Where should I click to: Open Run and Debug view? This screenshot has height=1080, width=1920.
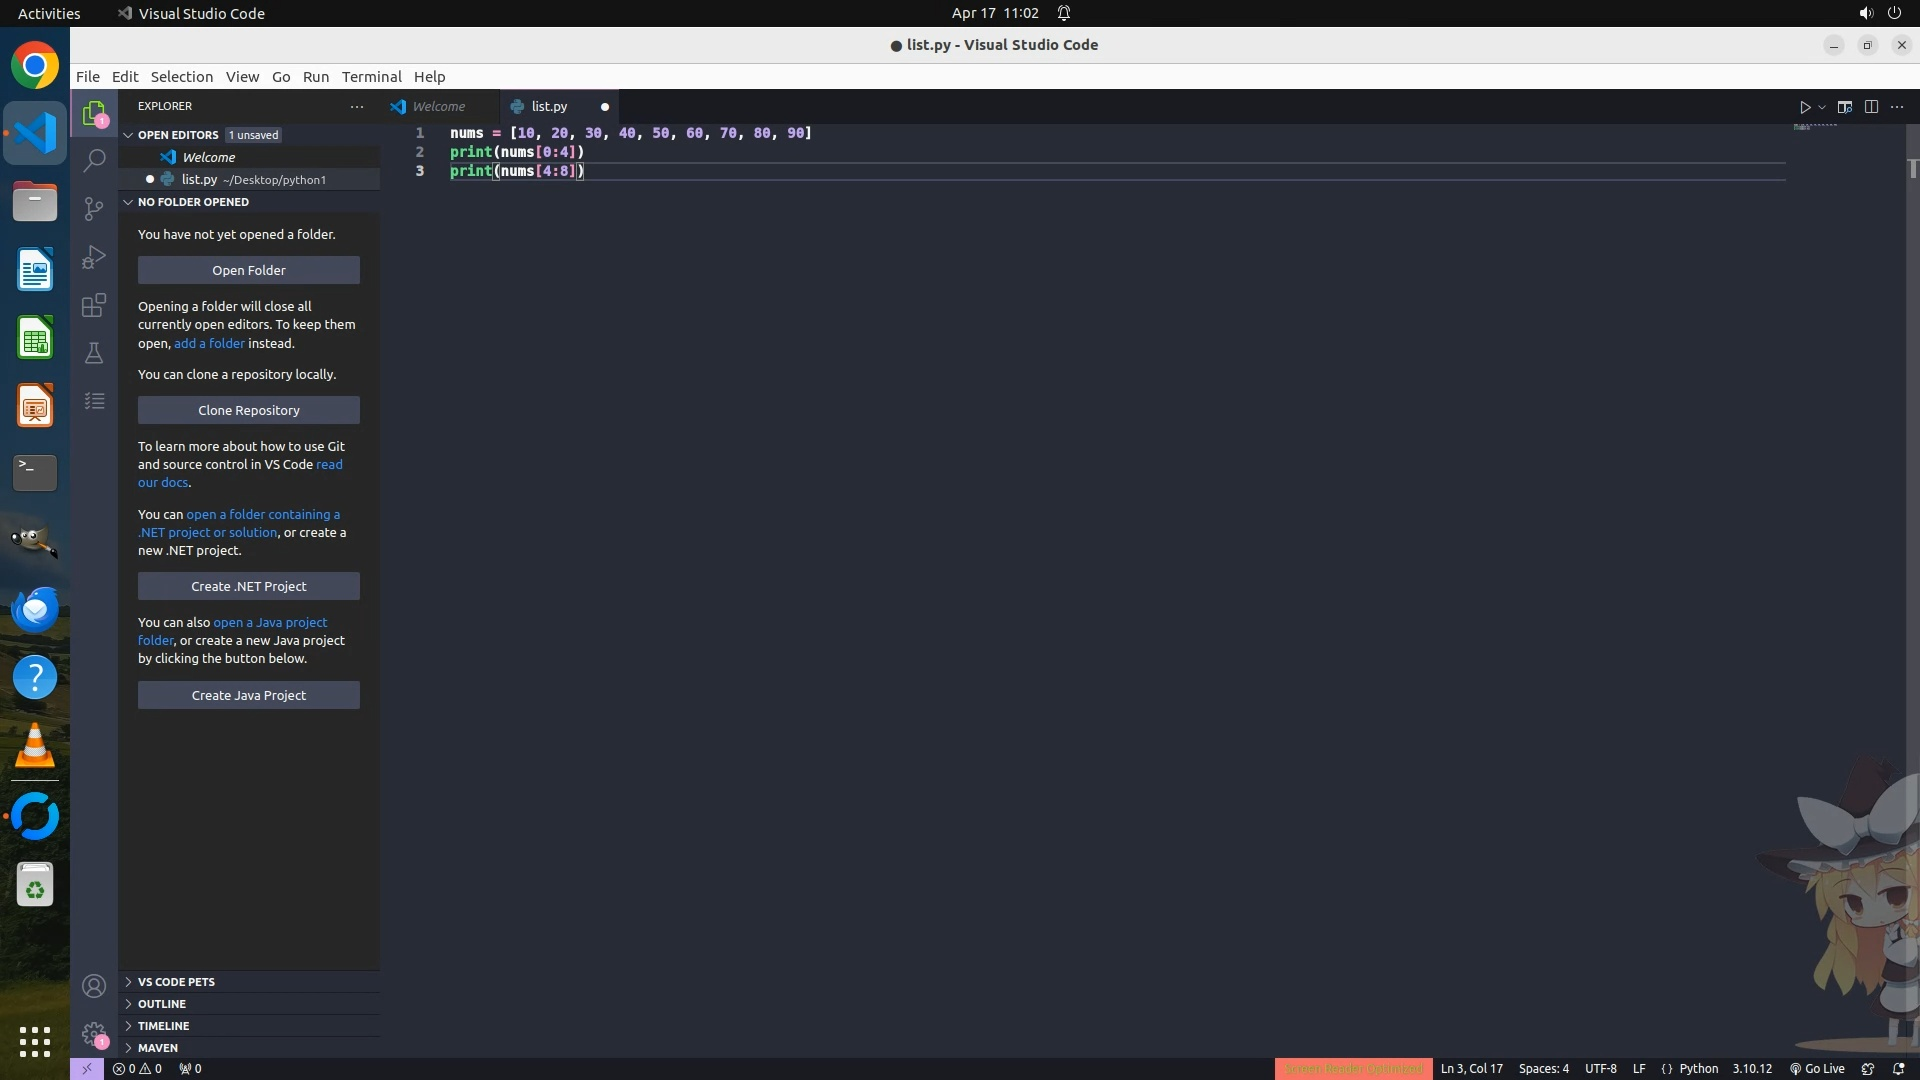94,257
